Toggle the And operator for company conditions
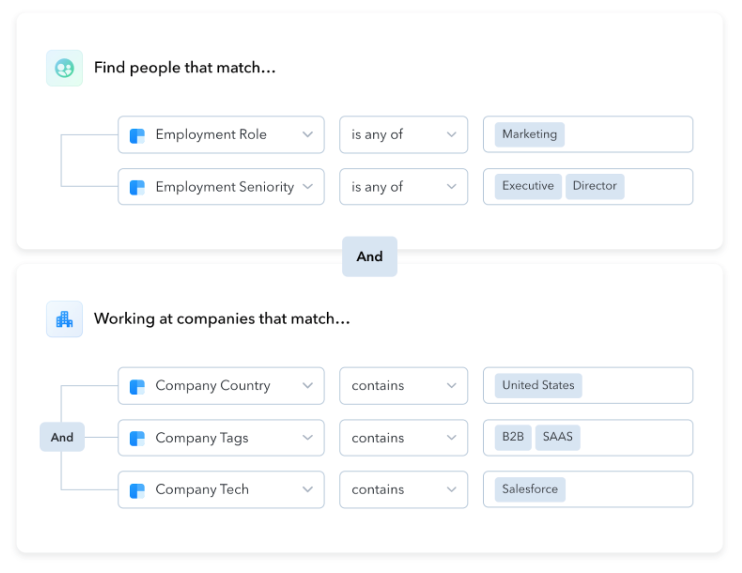The height and width of the screenshot is (573, 742). [x=62, y=437]
